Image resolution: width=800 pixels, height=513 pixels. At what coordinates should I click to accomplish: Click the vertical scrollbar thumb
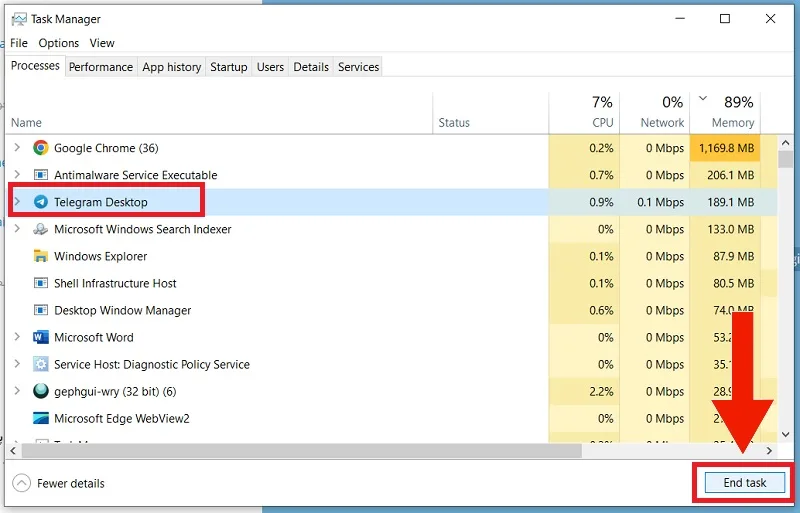click(786, 160)
